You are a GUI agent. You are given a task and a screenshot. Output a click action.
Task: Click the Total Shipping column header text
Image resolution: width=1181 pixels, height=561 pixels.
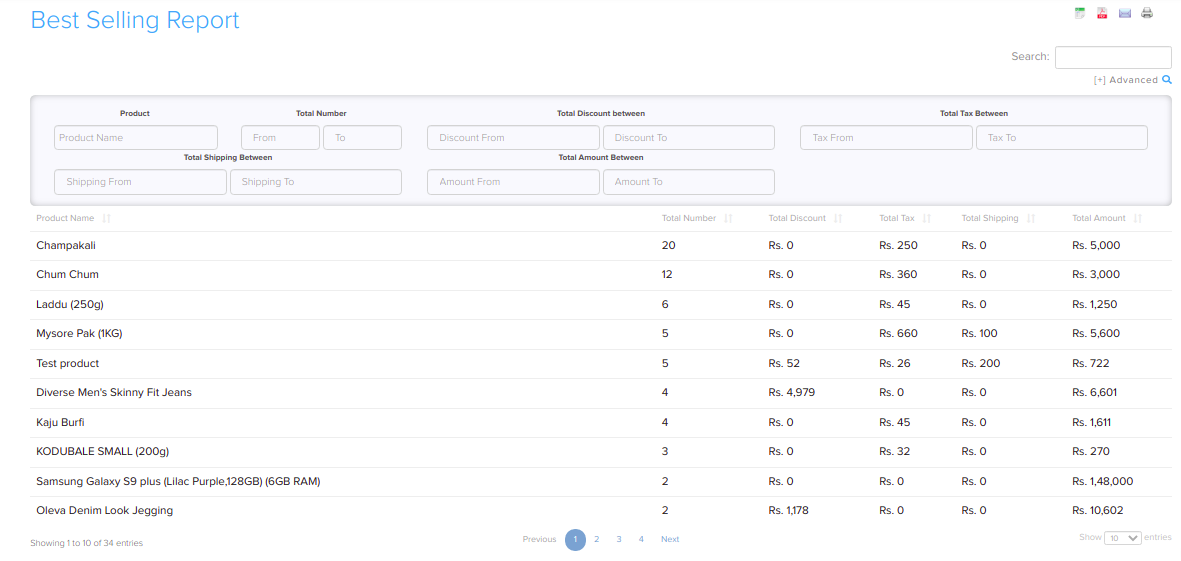coord(990,218)
